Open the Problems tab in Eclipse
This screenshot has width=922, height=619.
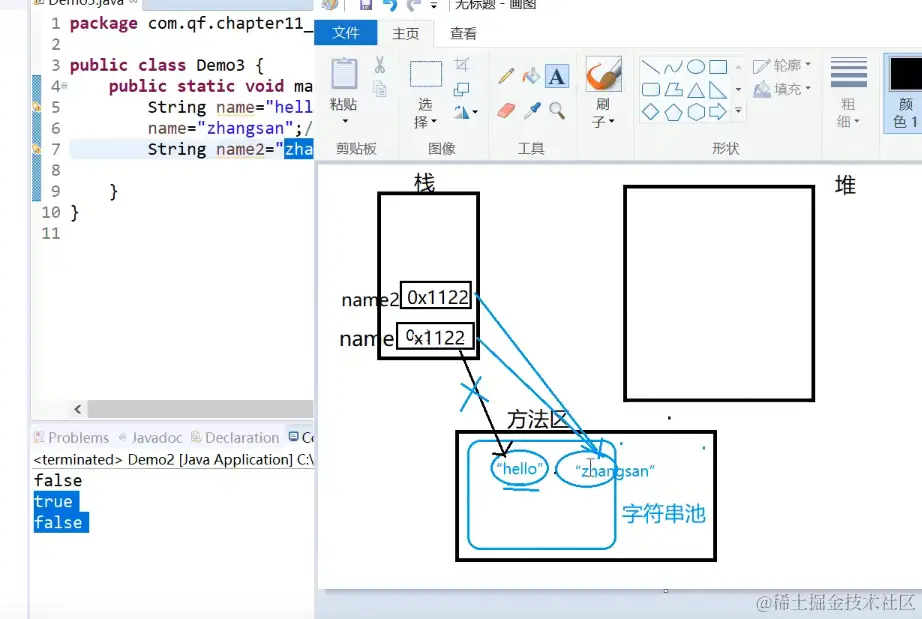[71, 438]
